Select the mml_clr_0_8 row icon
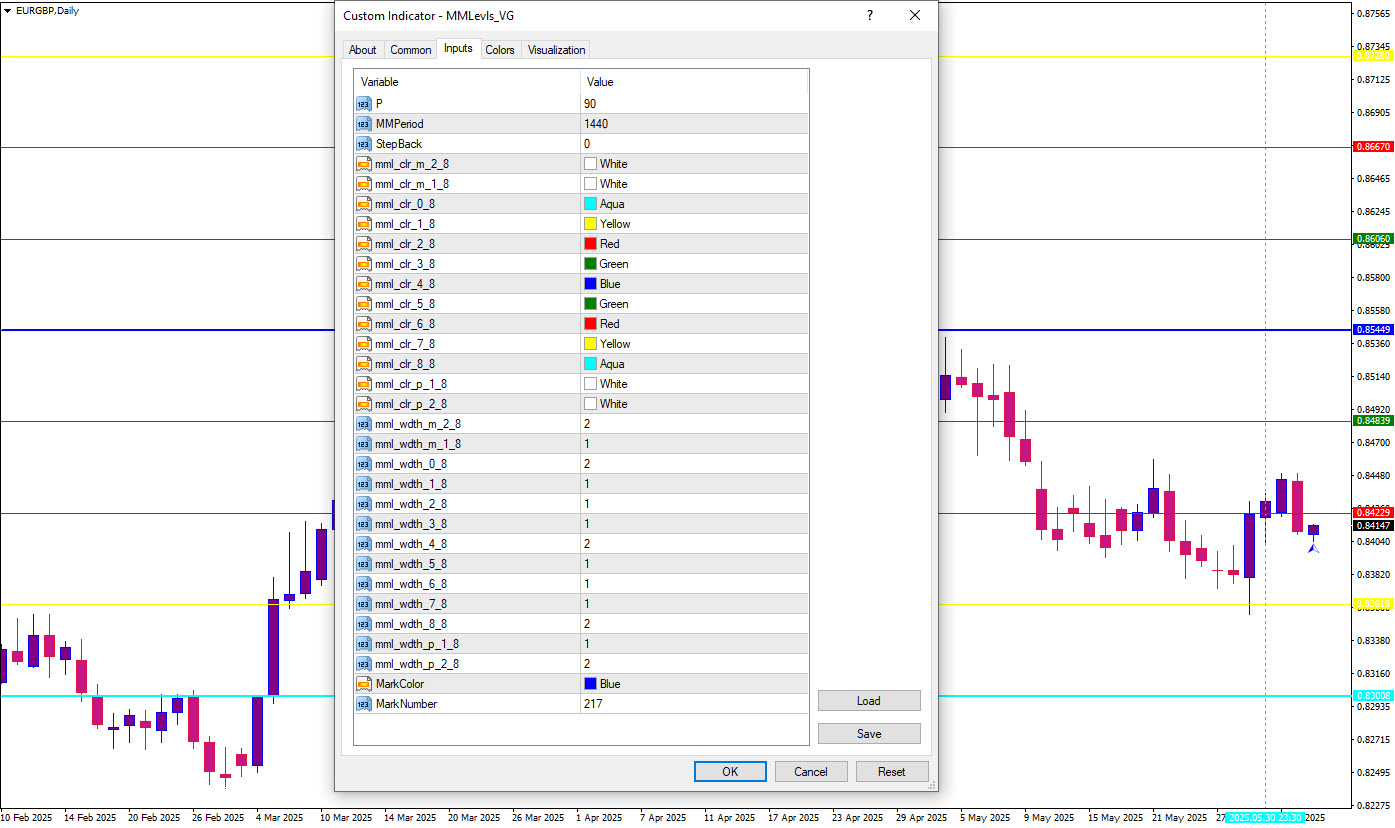 [x=364, y=204]
